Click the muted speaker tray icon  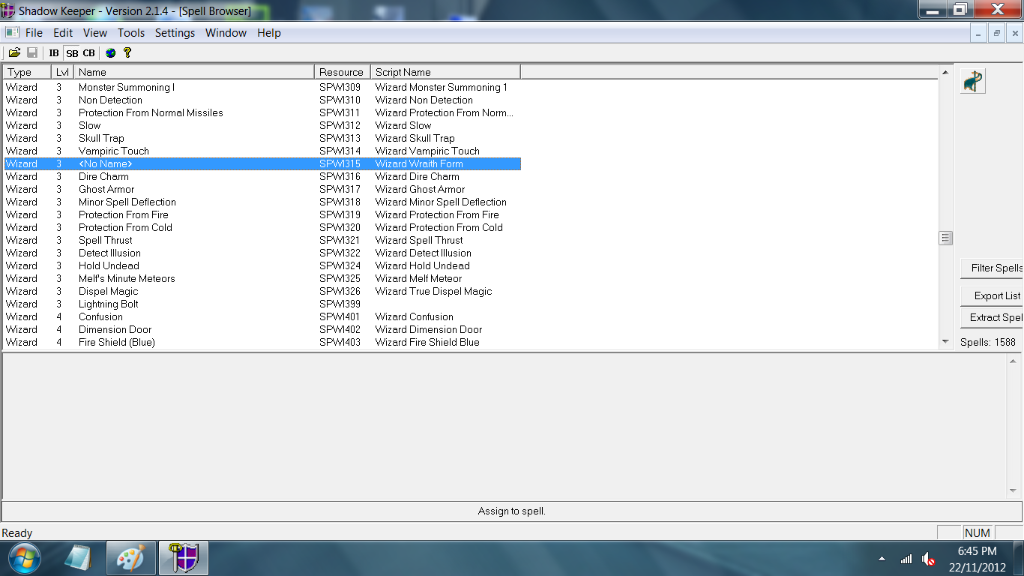pyautogui.click(x=929, y=559)
